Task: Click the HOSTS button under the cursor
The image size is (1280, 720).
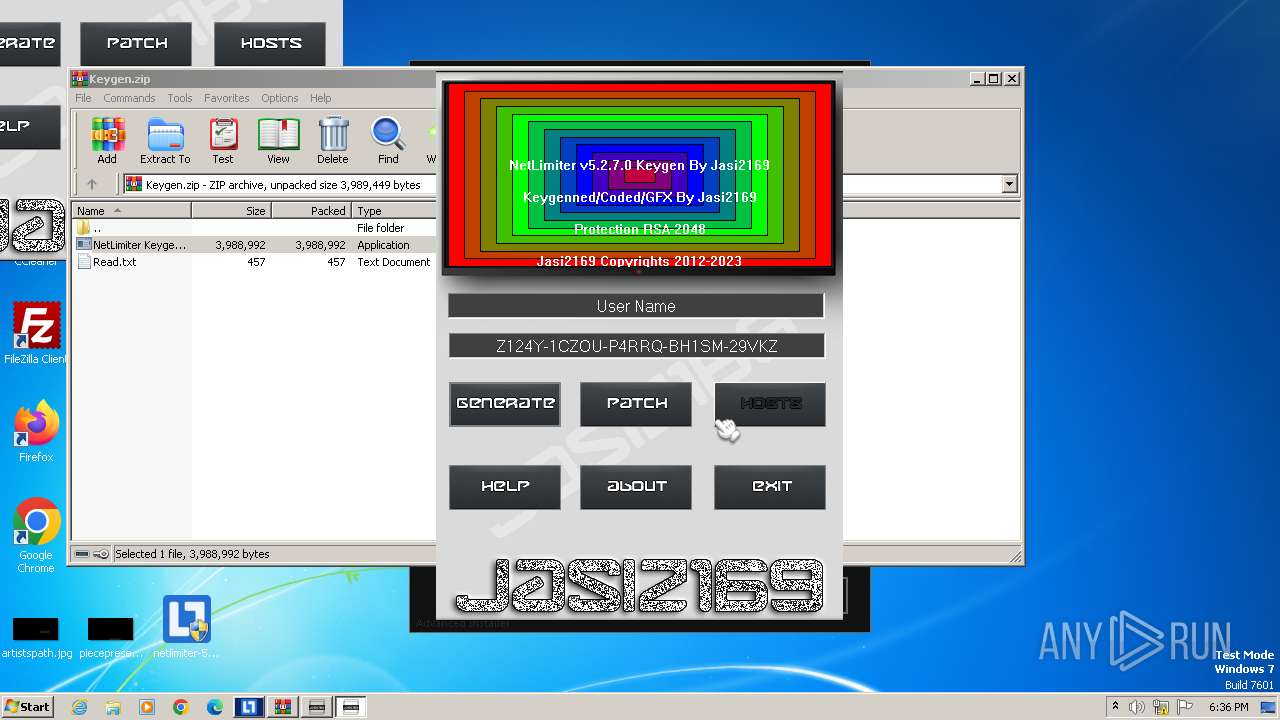Action: tap(770, 404)
